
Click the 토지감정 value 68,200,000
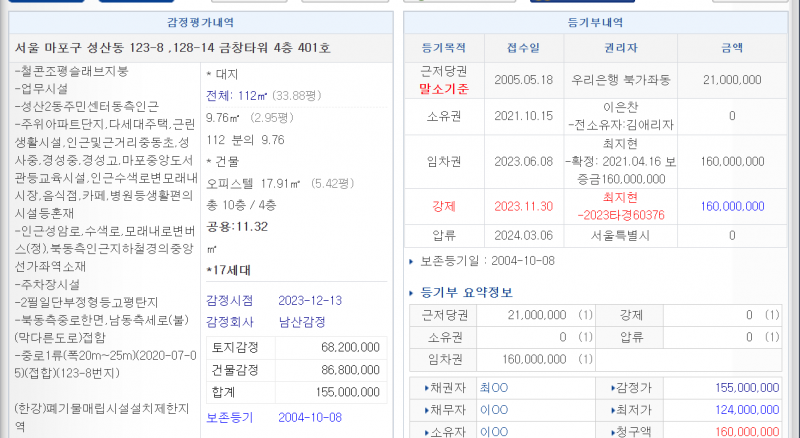pos(351,348)
